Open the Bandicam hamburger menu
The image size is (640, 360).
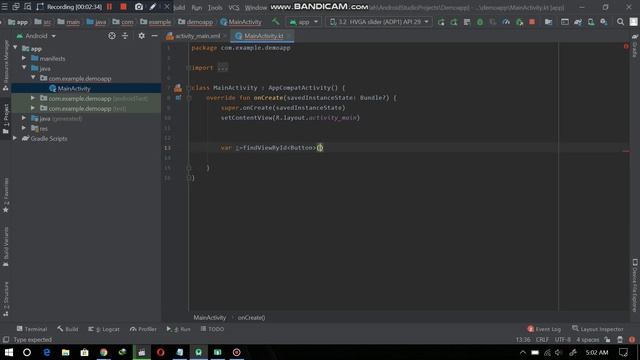(4, 7)
